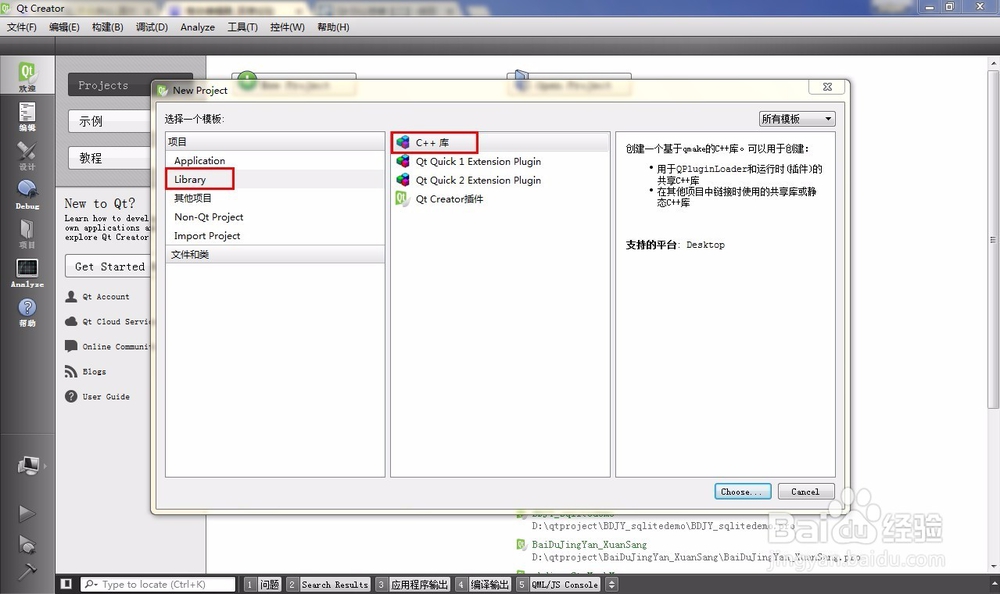This screenshot has width=1000, height=594.
Task: Click the Run play button
Action: (27, 513)
